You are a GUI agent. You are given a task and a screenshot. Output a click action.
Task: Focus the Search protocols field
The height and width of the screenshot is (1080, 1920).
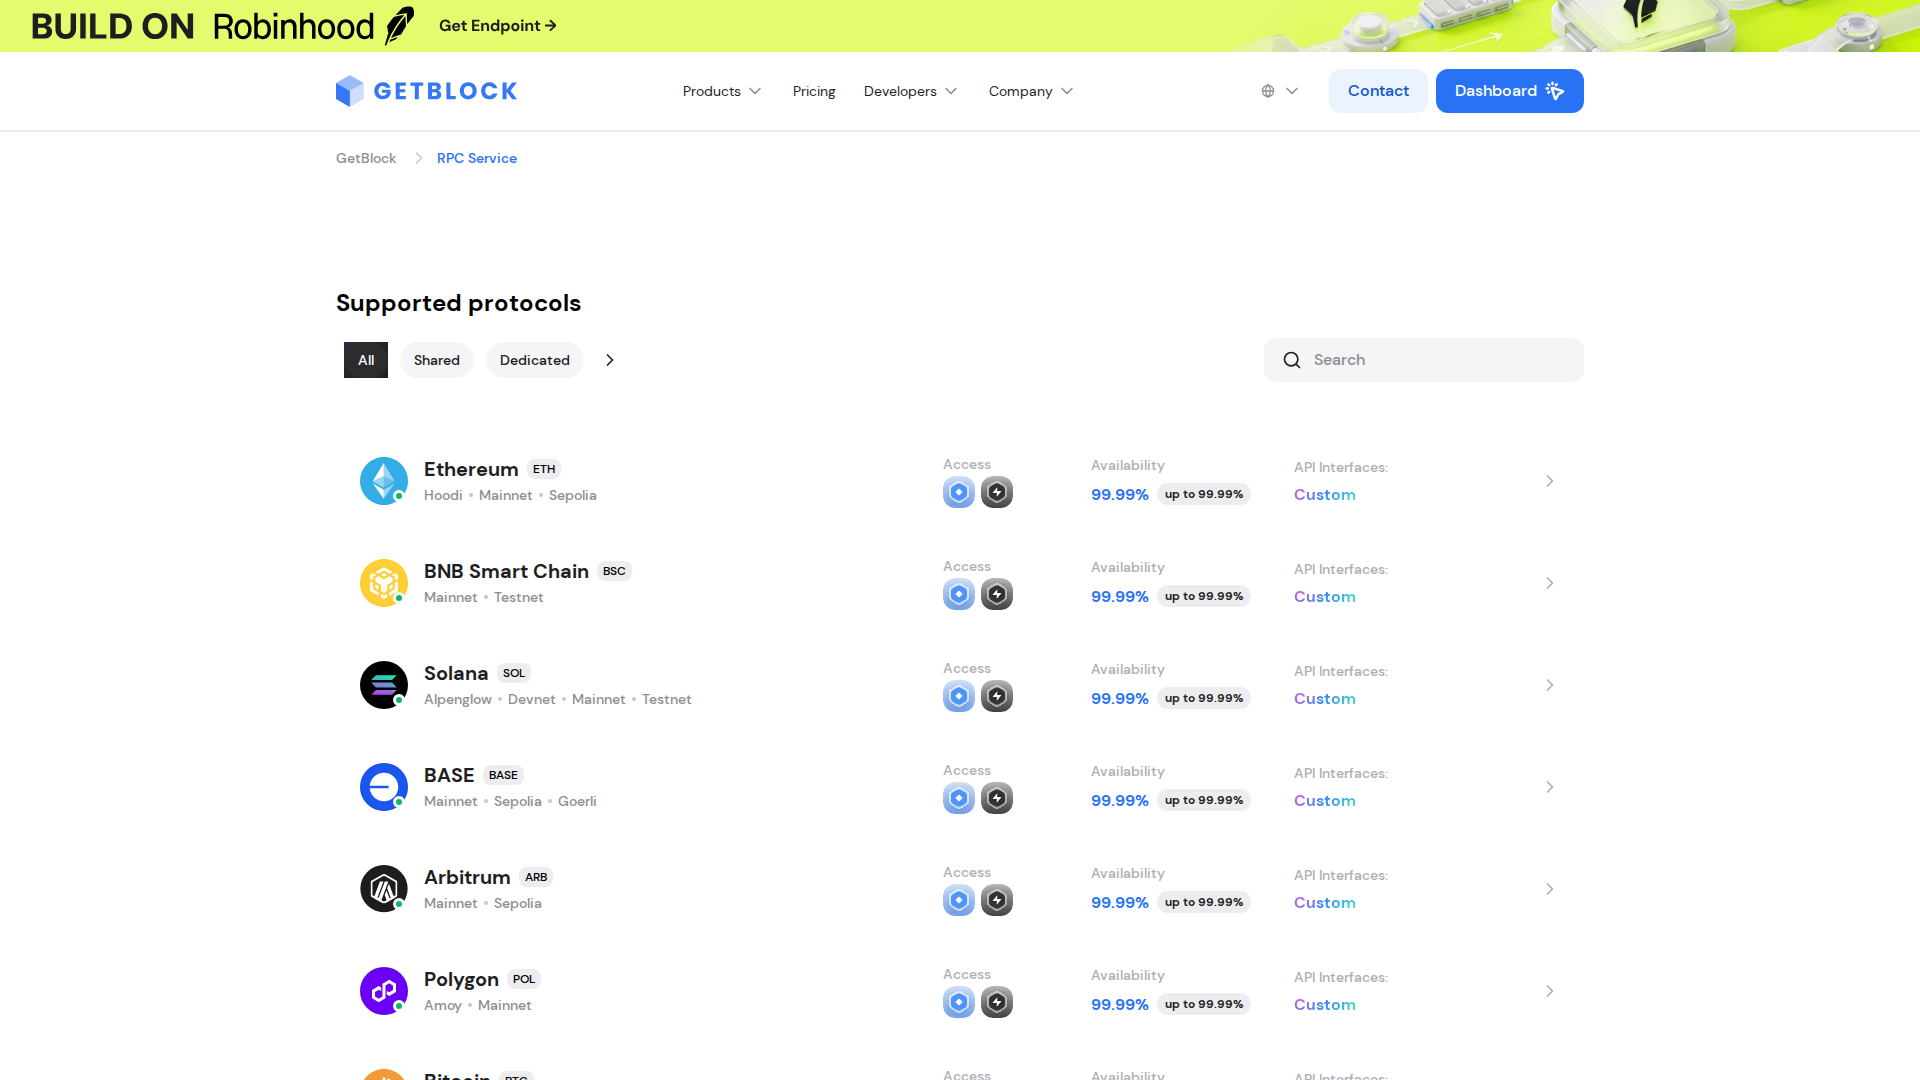tap(1424, 360)
